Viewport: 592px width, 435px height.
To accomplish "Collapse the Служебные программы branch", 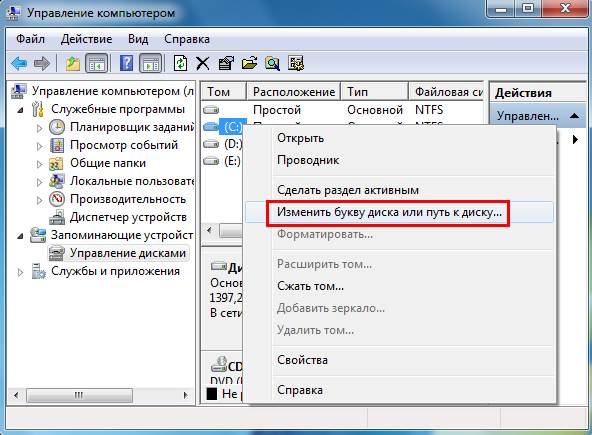I will (x=20, y=110).
